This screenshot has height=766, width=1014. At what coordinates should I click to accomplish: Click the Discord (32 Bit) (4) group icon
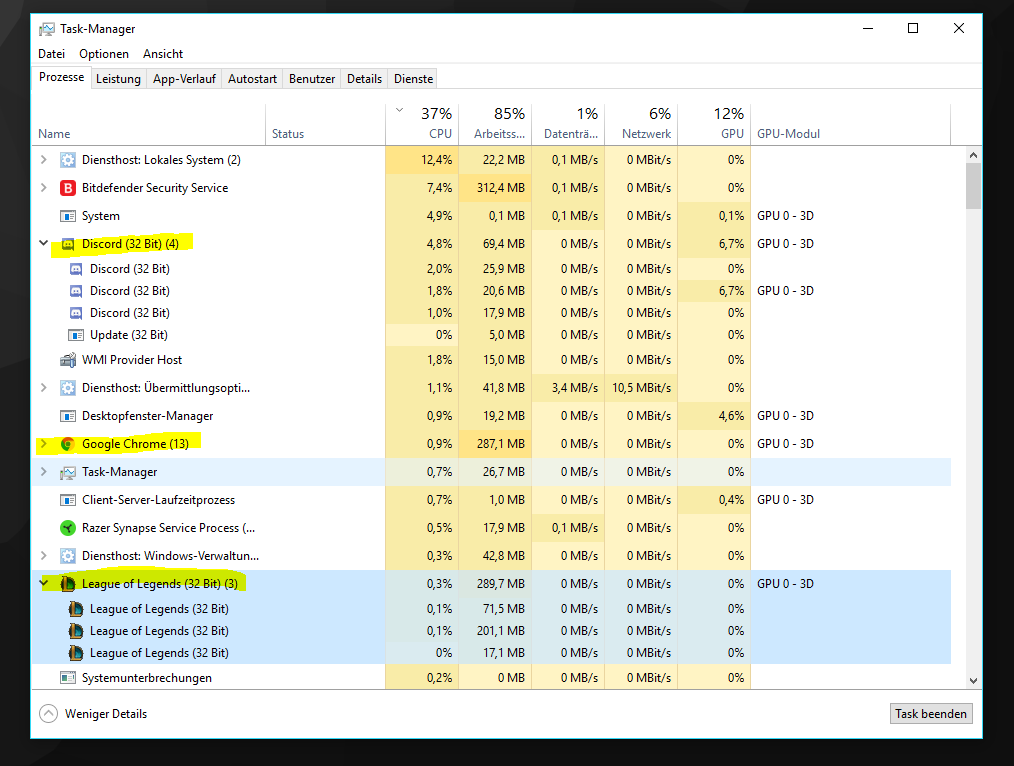pos(67,244)
